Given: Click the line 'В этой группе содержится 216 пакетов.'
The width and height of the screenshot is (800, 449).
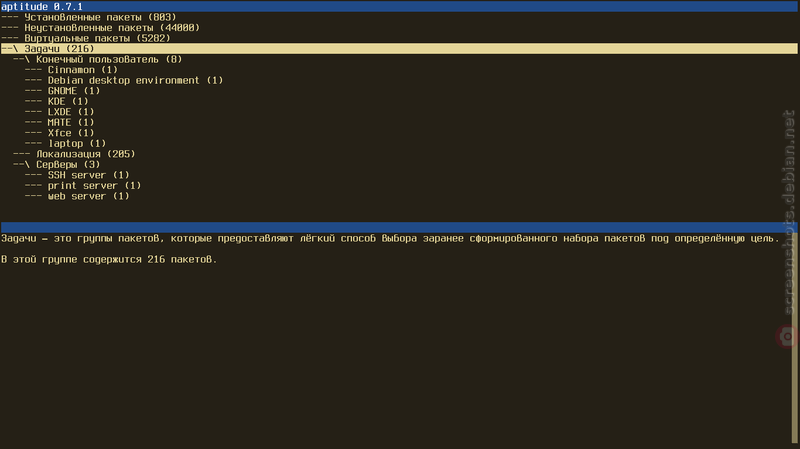Looking at the screenshot, I should point(109,260).
